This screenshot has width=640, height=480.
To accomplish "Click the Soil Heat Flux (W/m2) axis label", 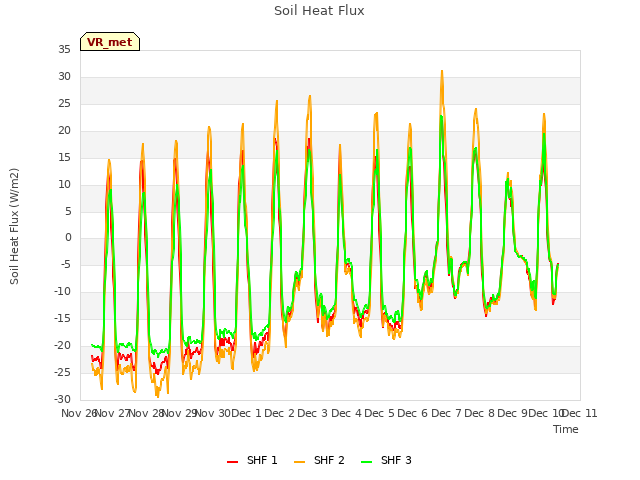I will [x=14, y=226].
